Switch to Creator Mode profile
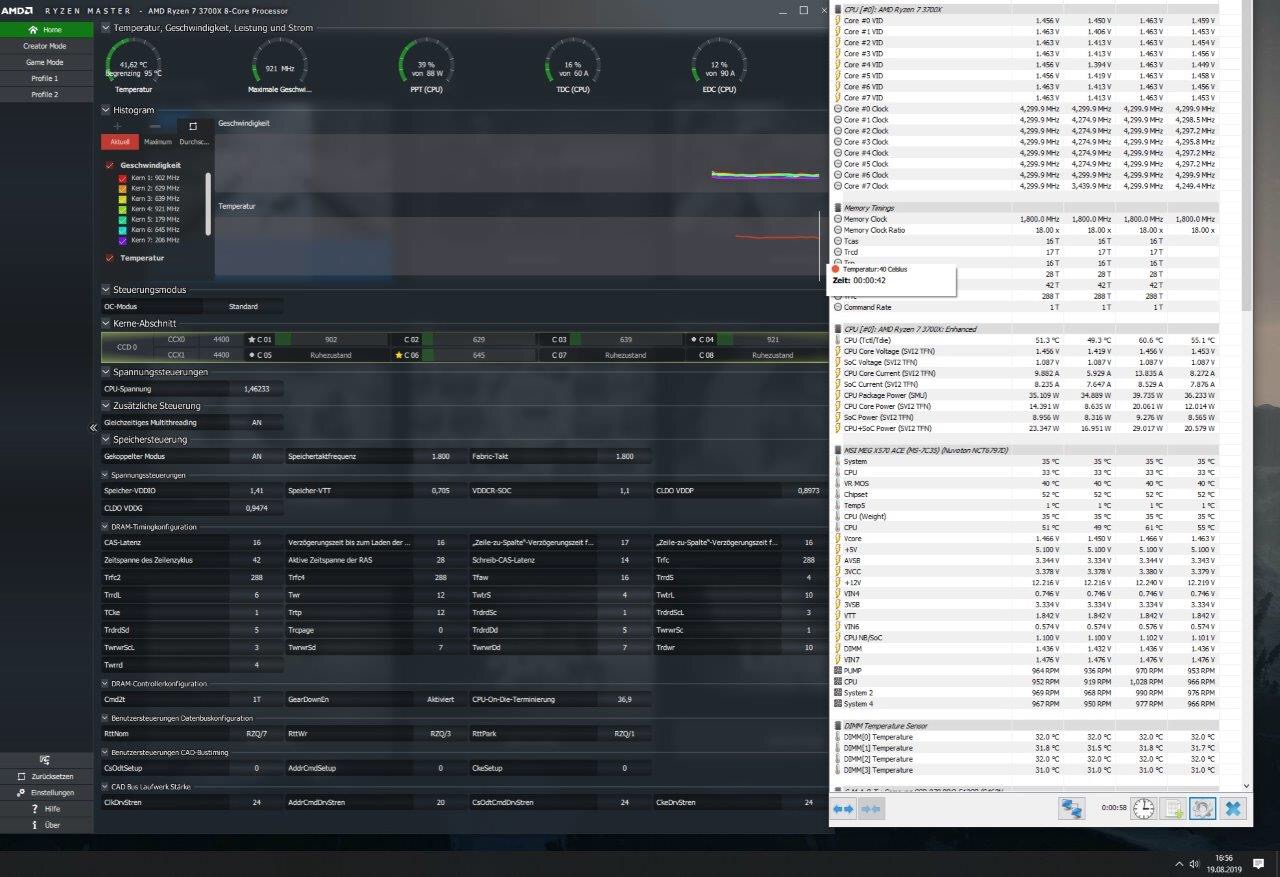Viewport: 1280px width, 877px height. [x=46, y=46]
